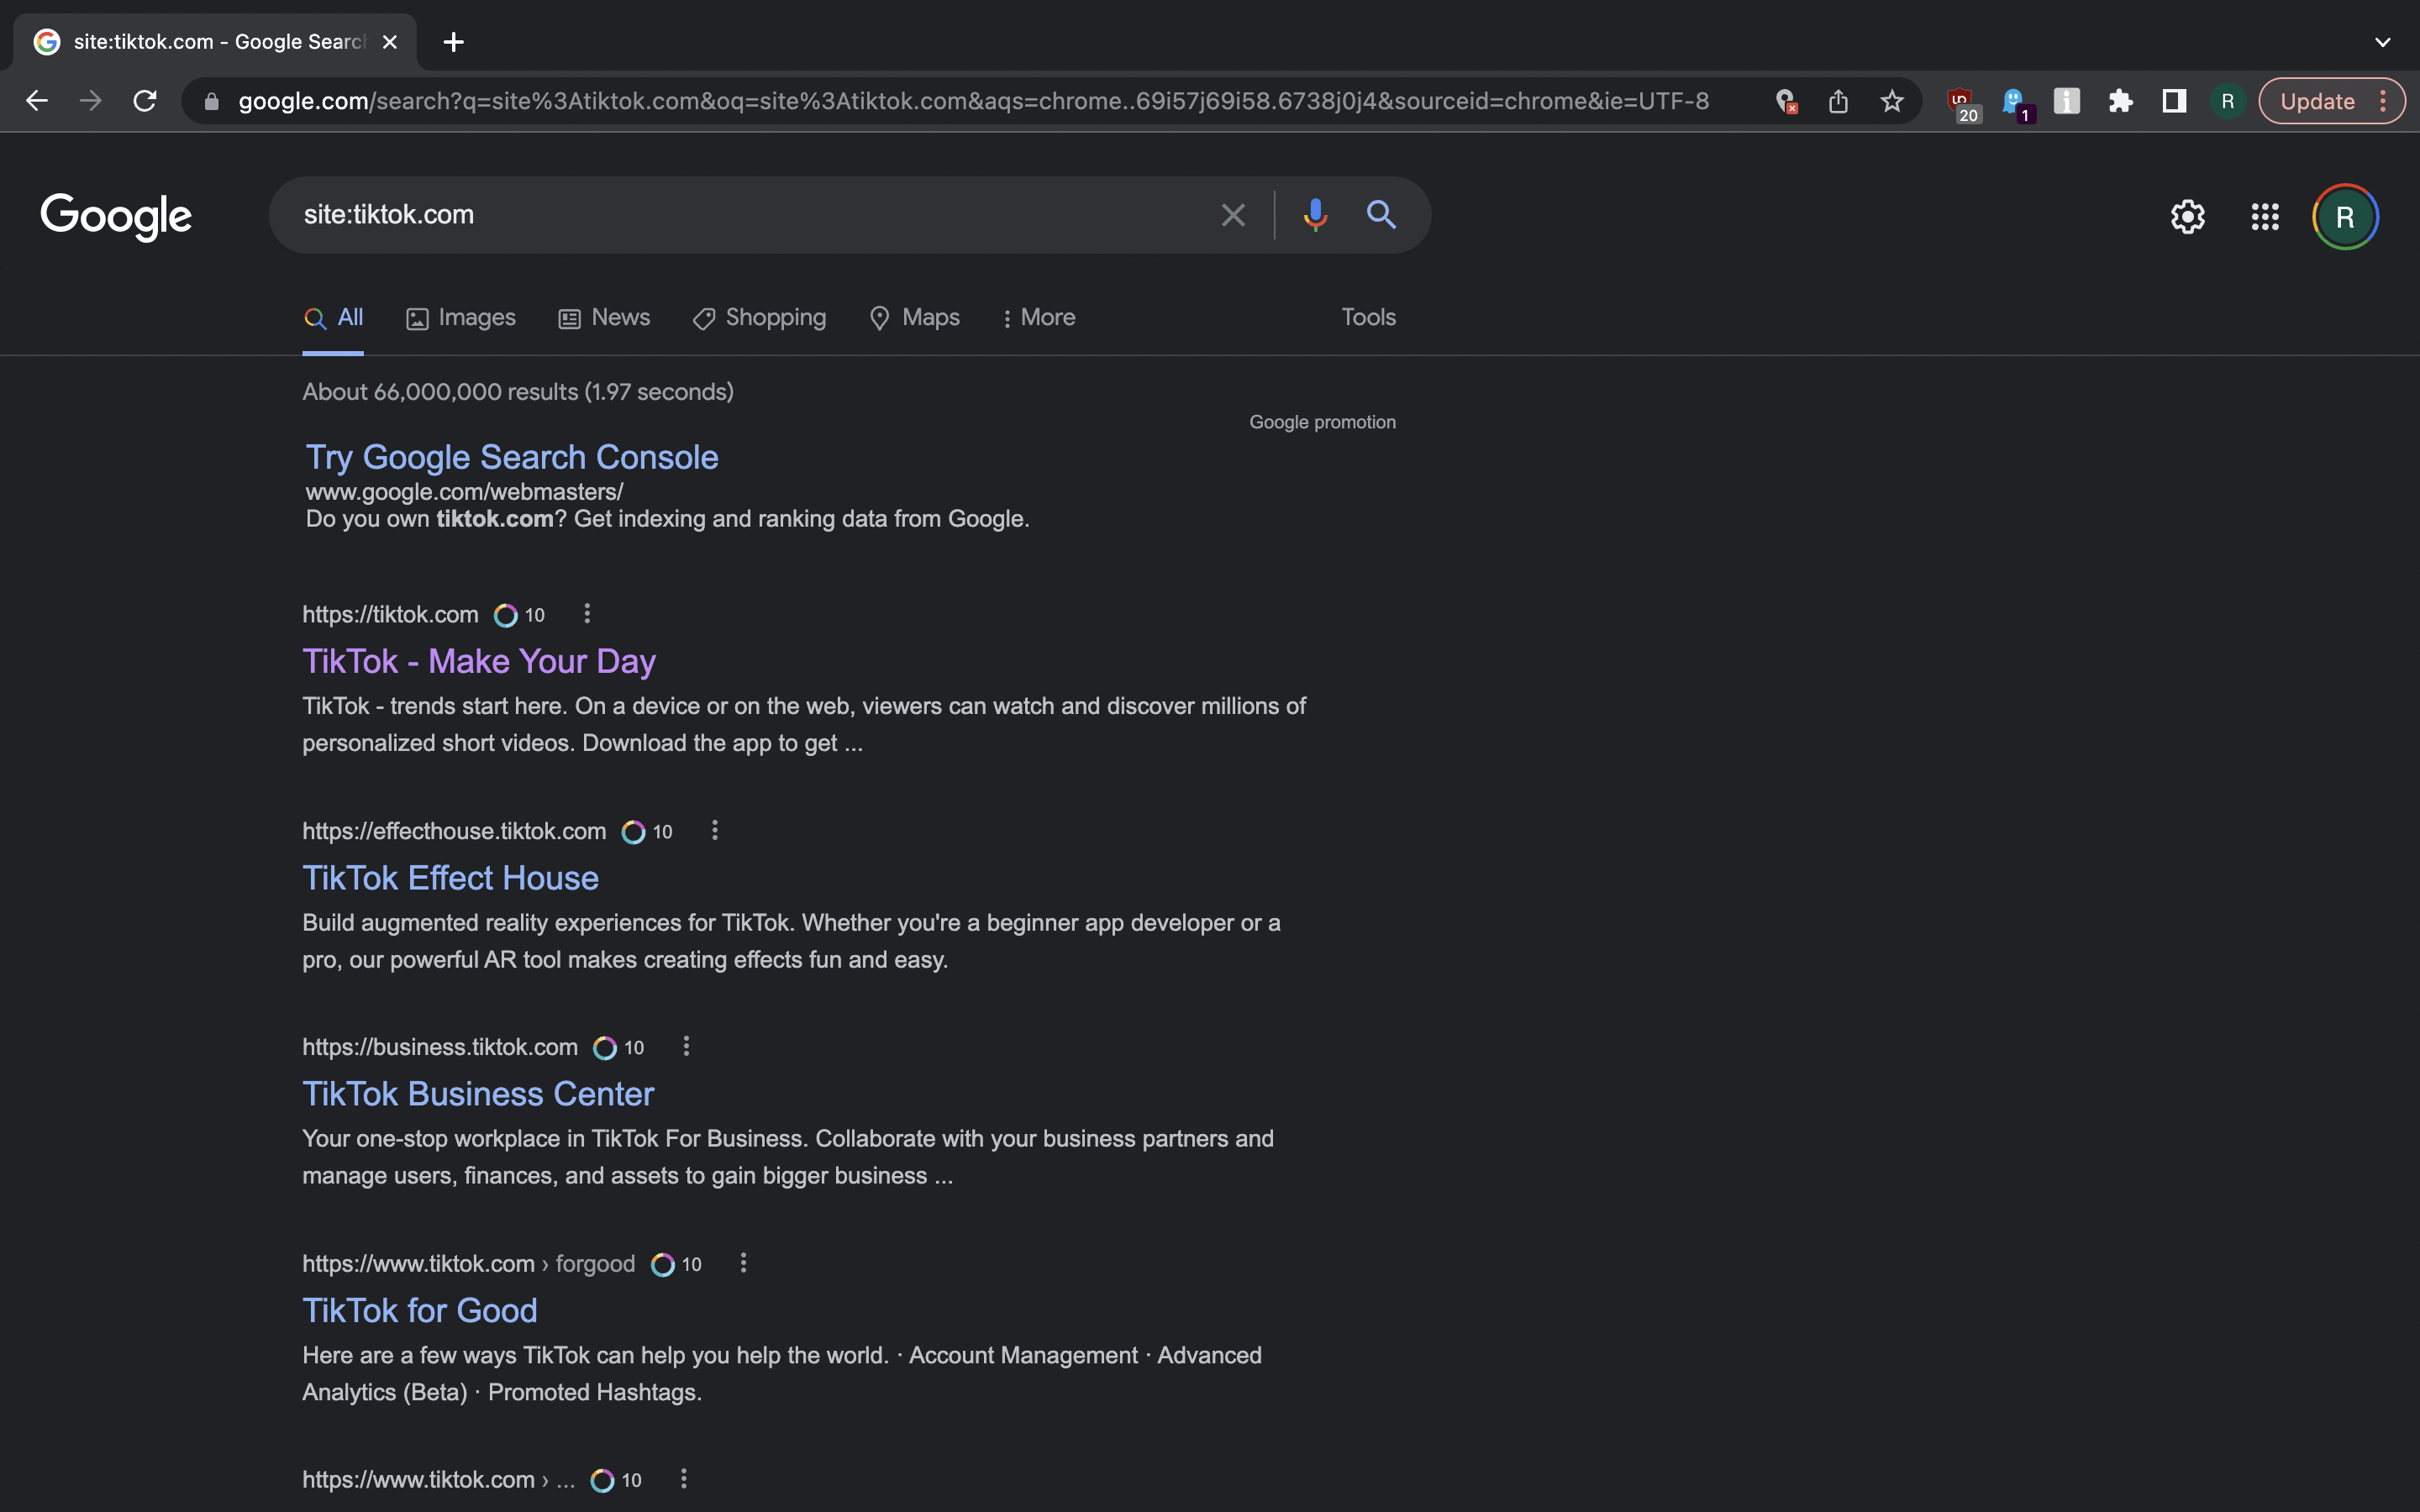This screenshot has width=2420, height=1512.
Task: Click About 66,000,000 results text
Action: pos(518,392)
